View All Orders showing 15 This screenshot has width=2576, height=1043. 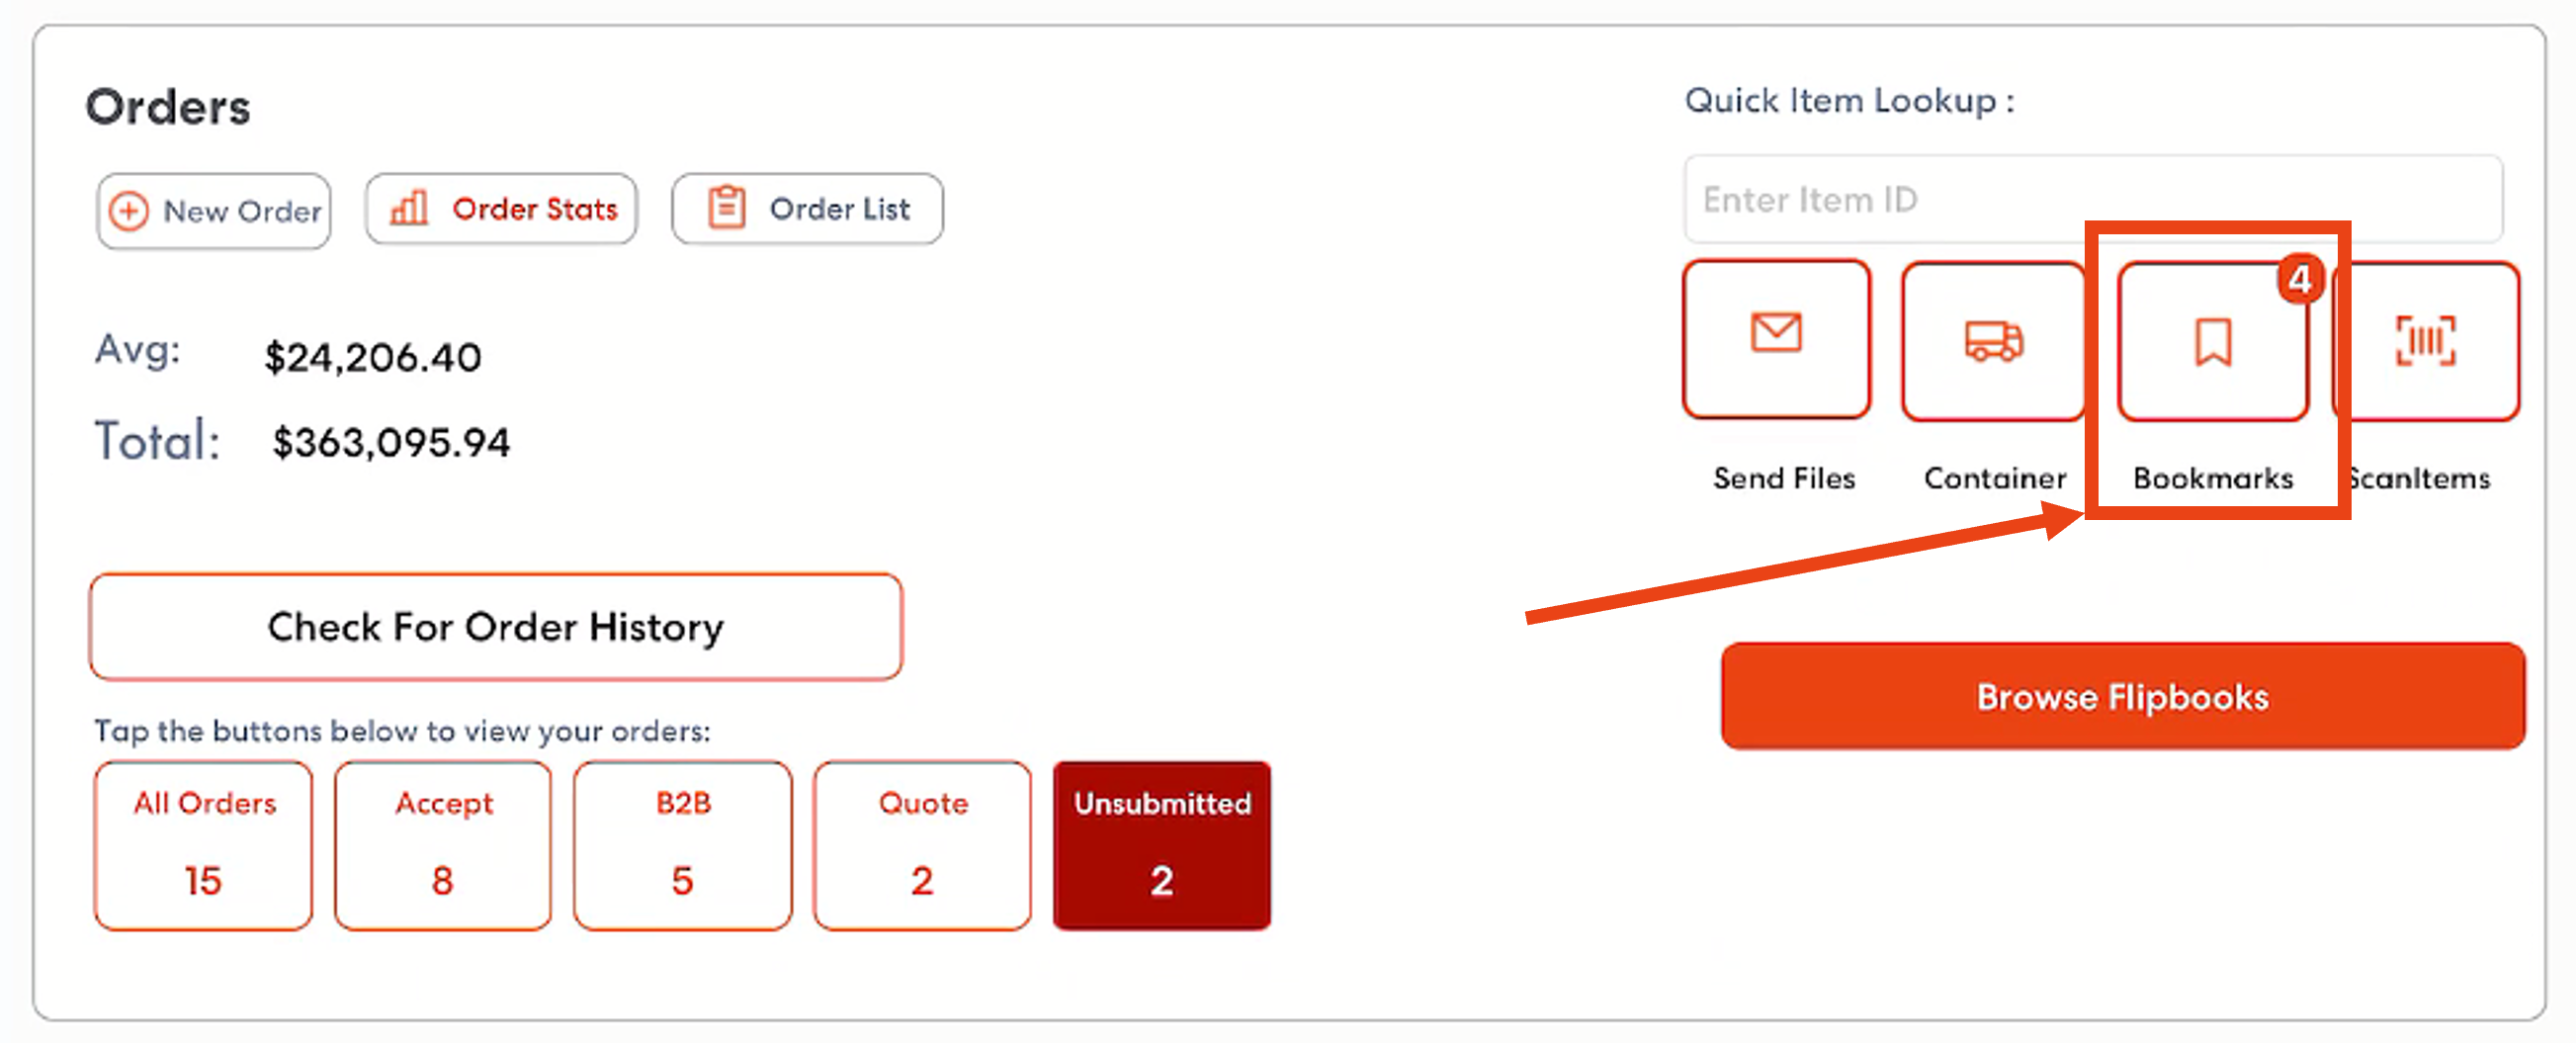203,845
